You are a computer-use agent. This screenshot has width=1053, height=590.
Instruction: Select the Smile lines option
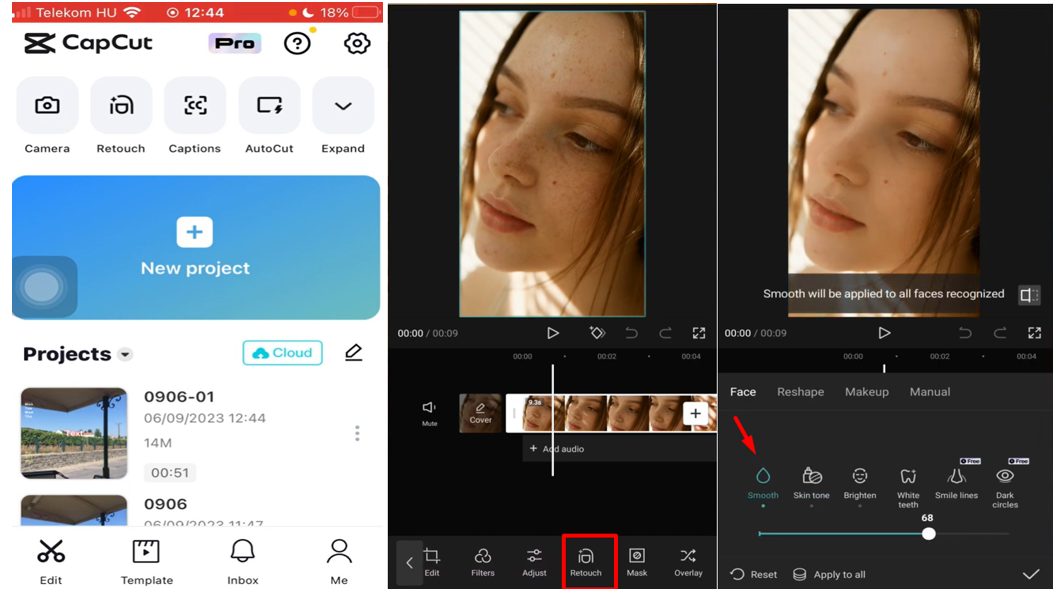[x=956, y=482]
